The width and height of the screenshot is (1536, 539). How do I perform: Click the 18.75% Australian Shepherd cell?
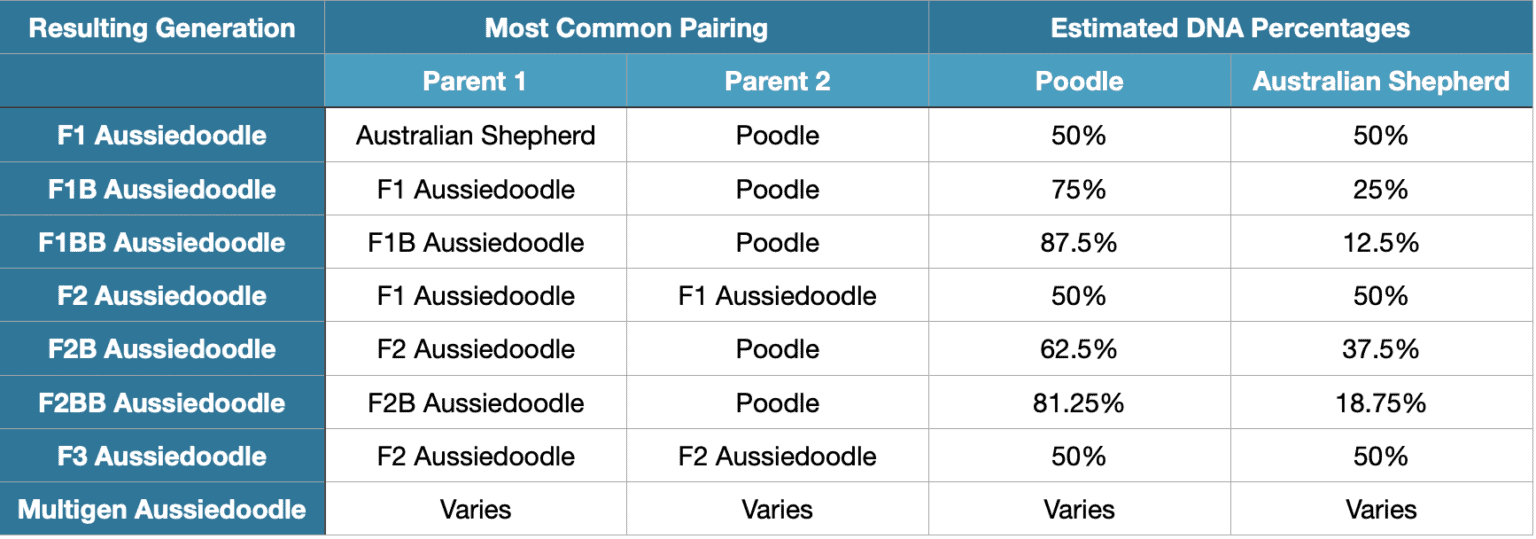(1382, 403)
